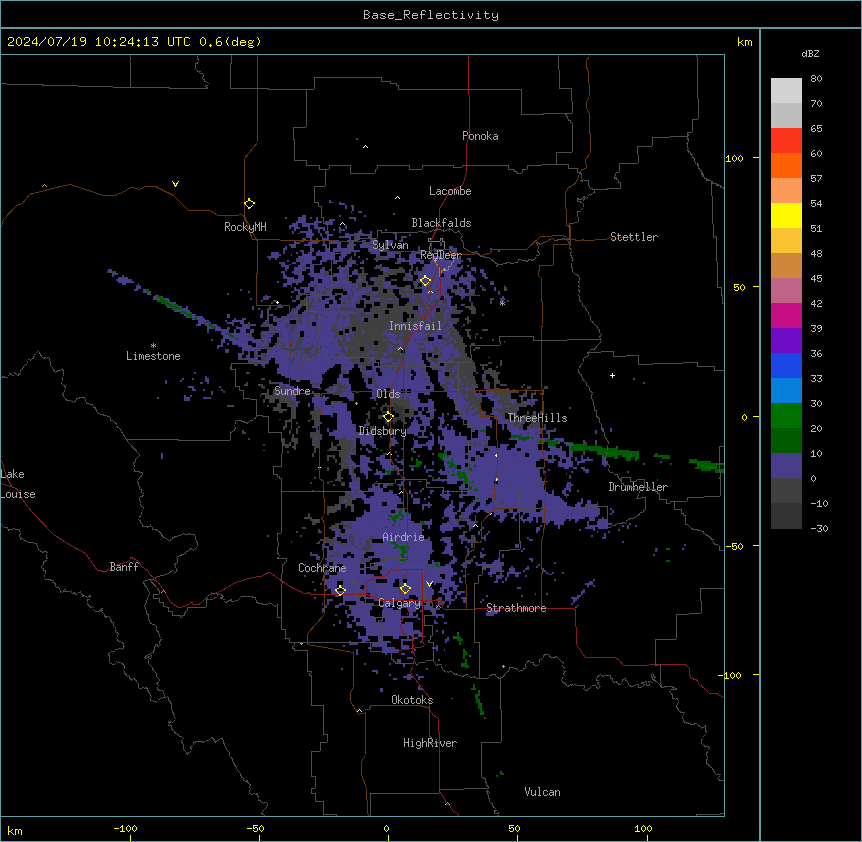Screen dimensions: 862x842
Task: Select the yellow diamond marker below Cochrane
Action: pos(340,590)
